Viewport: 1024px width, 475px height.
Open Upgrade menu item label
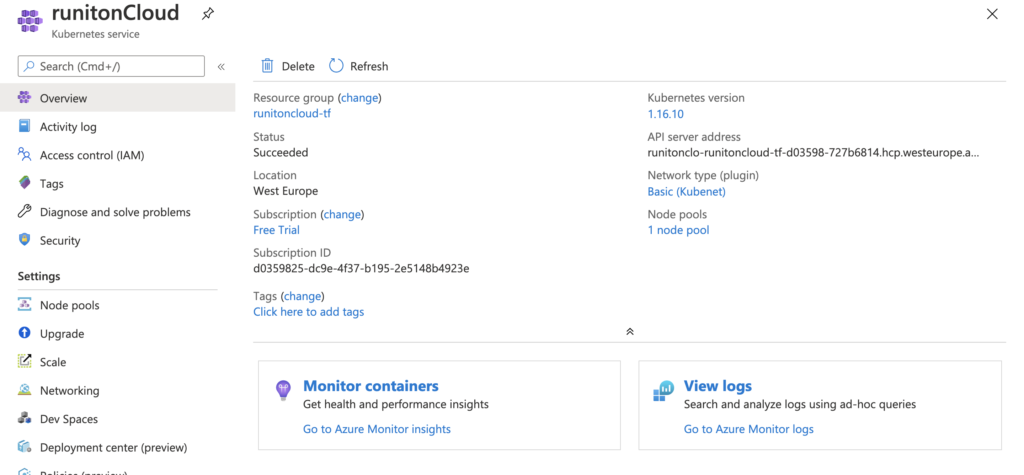tap(62, 334)
